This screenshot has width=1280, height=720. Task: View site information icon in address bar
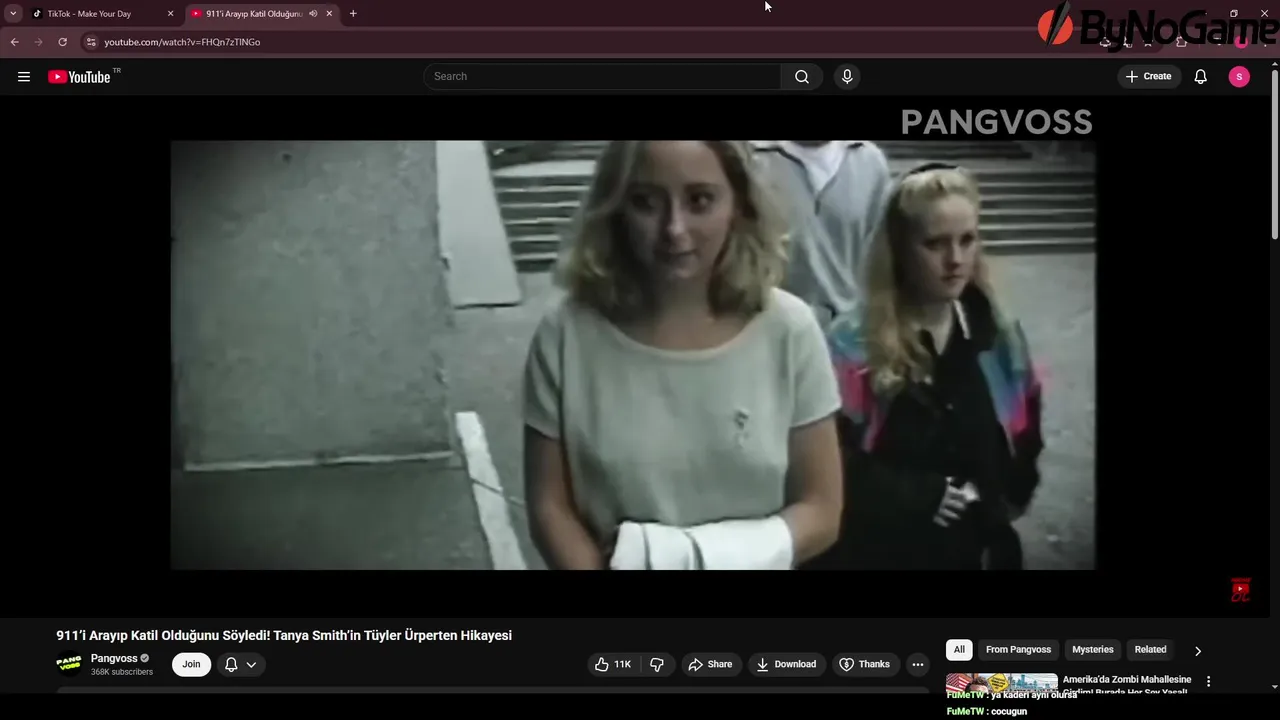90,42
